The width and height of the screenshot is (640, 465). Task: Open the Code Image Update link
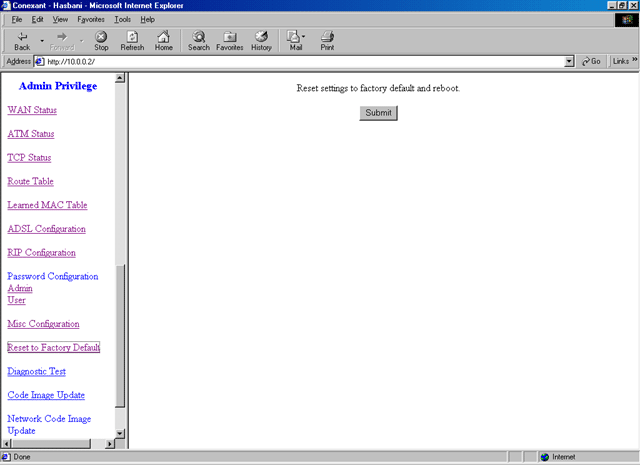tap(46, 395)
